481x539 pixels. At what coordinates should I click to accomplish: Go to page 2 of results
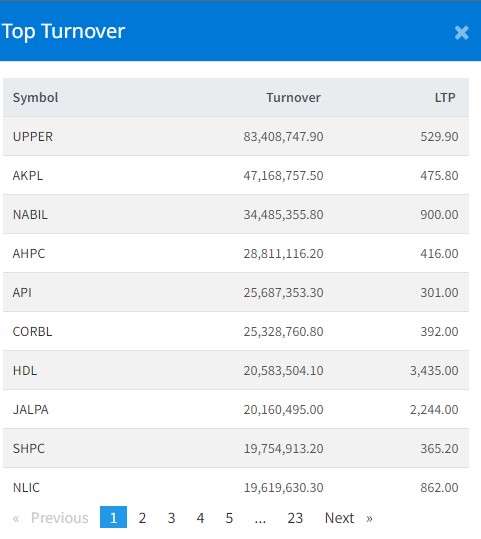[142, 518]
